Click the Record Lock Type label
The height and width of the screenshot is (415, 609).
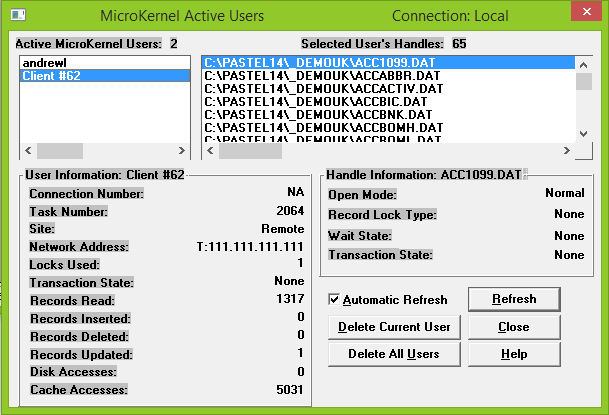382,215
